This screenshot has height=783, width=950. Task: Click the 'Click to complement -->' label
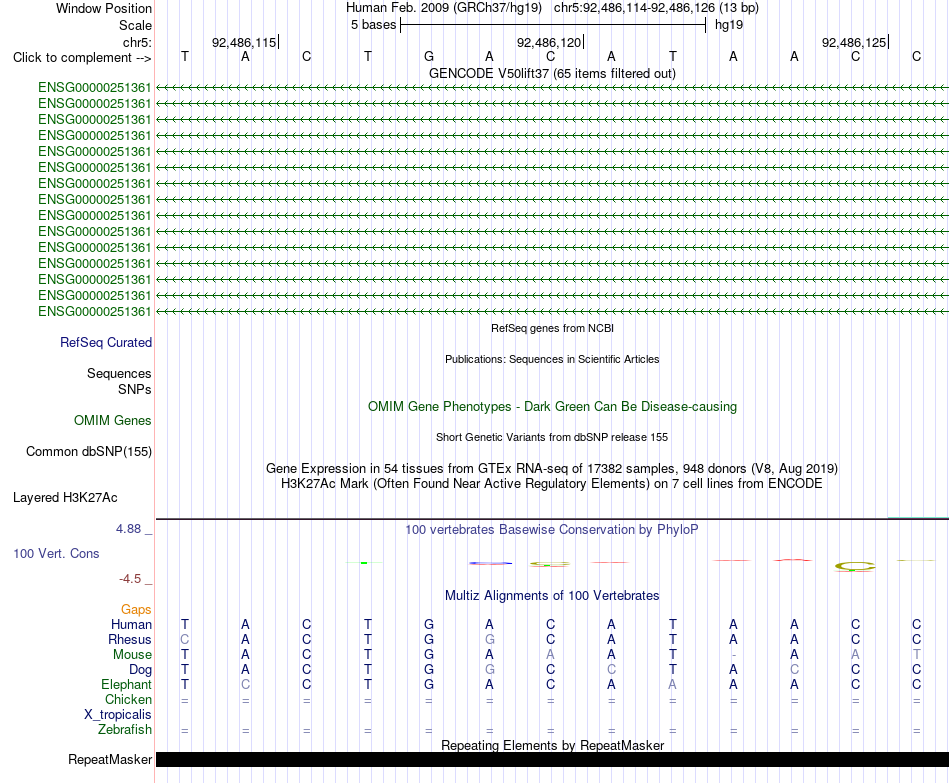coord(82,58)
